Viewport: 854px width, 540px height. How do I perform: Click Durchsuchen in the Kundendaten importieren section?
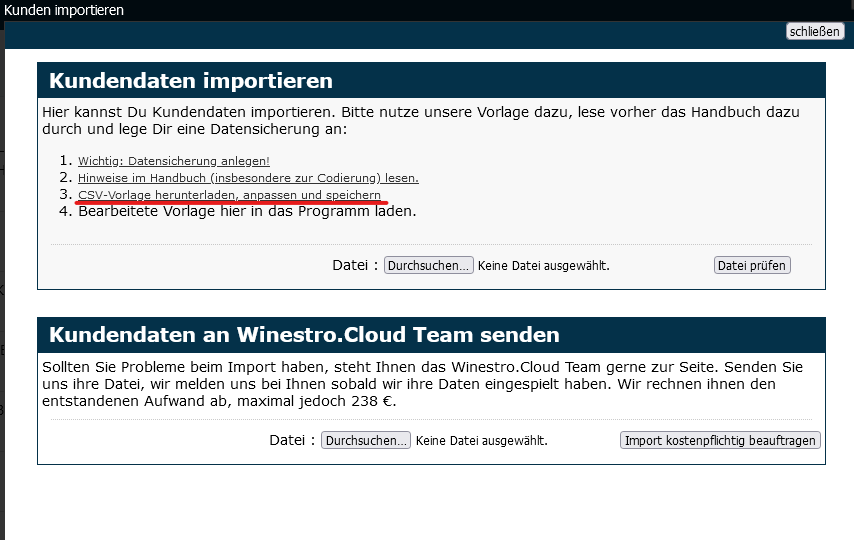(429, 265)
